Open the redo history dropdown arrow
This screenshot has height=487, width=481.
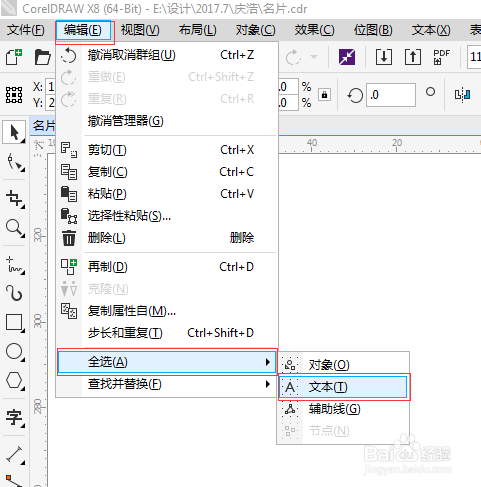[x=314, y=57]
